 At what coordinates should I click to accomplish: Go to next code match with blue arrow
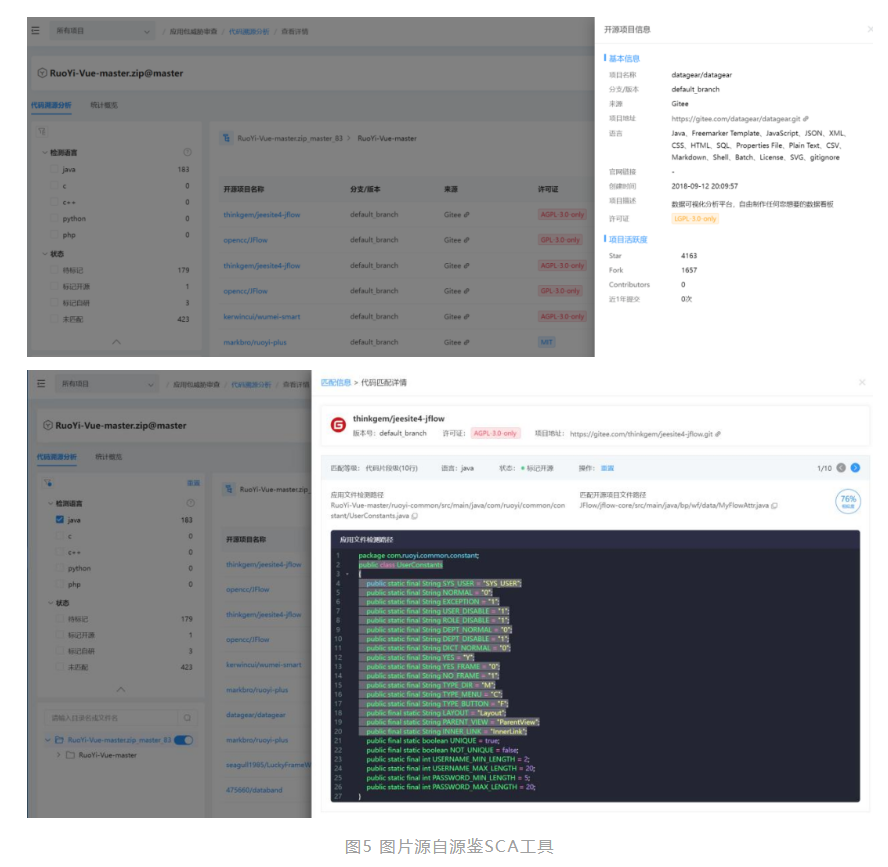(x=855, y=468)
